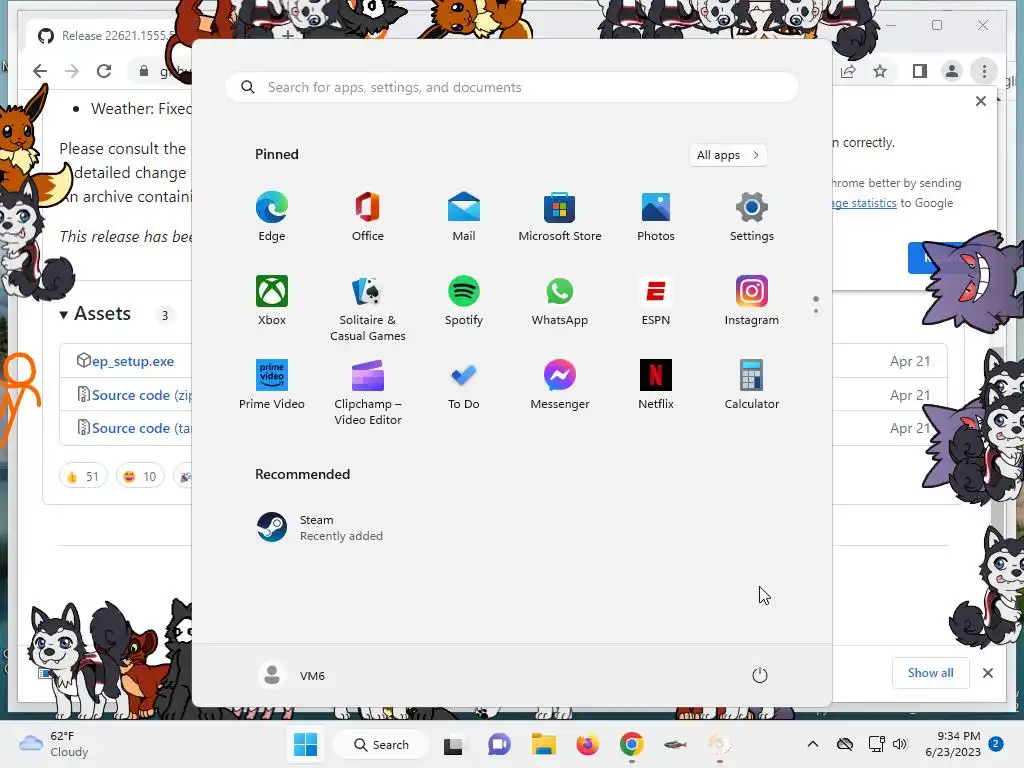The image size is (1024, 768).
Task: Open the WhatsApp pinned app
Action: pos(560,301)
